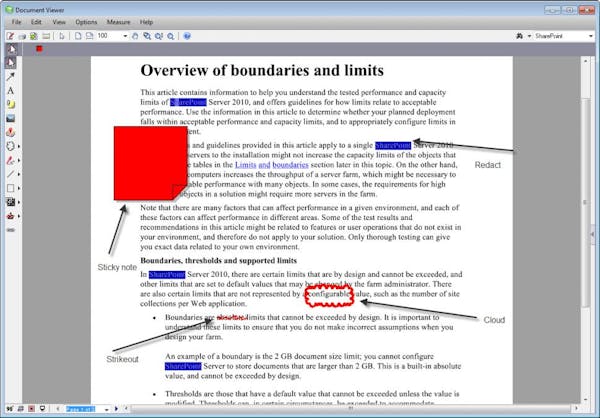
Task: Select the cloud shape annotation tool
Action: click(x=11, y=146)
